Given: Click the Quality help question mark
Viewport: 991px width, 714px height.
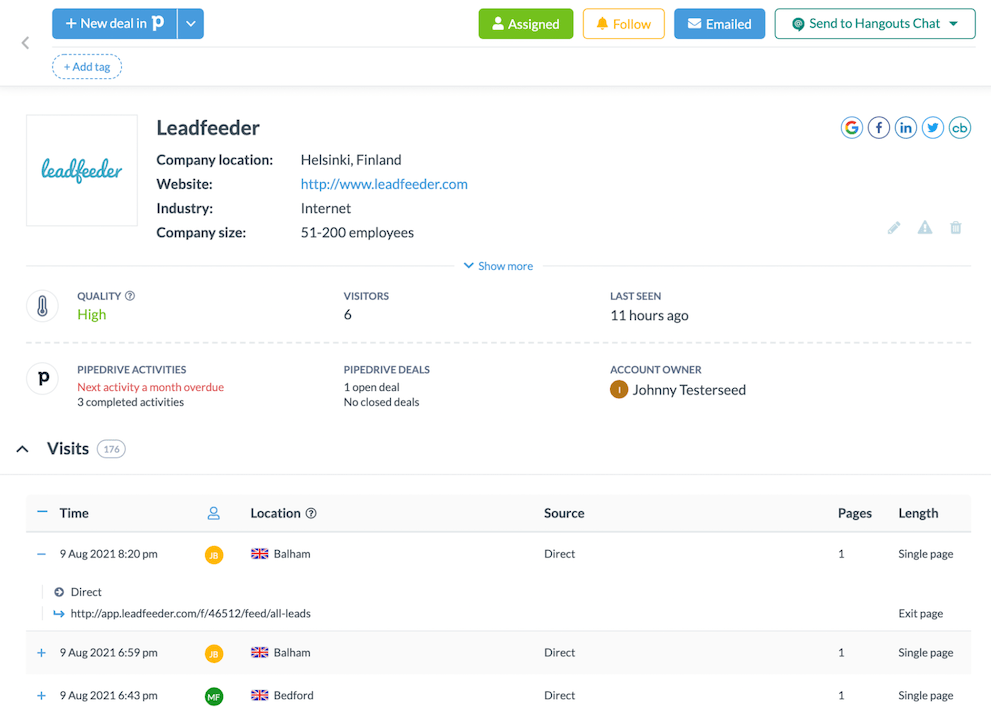Looking at the screenshot, I should pos(130,296).
